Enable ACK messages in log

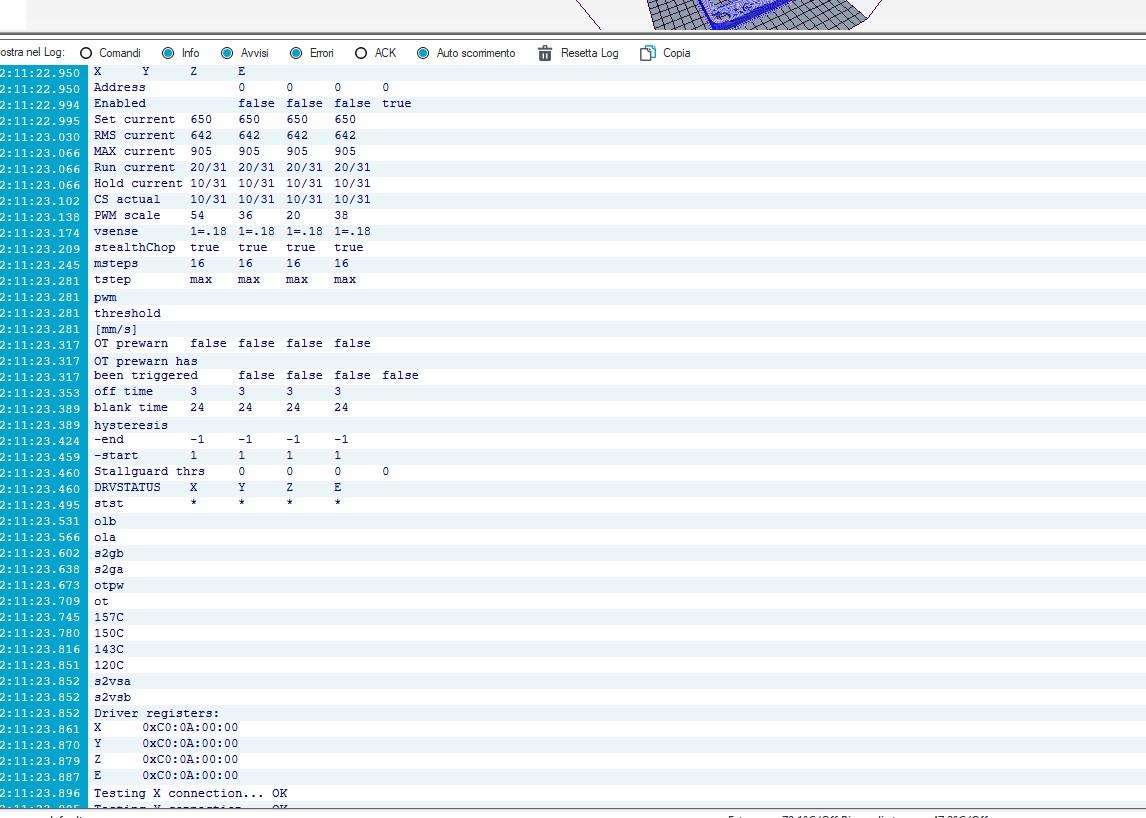tap(361, 53)
